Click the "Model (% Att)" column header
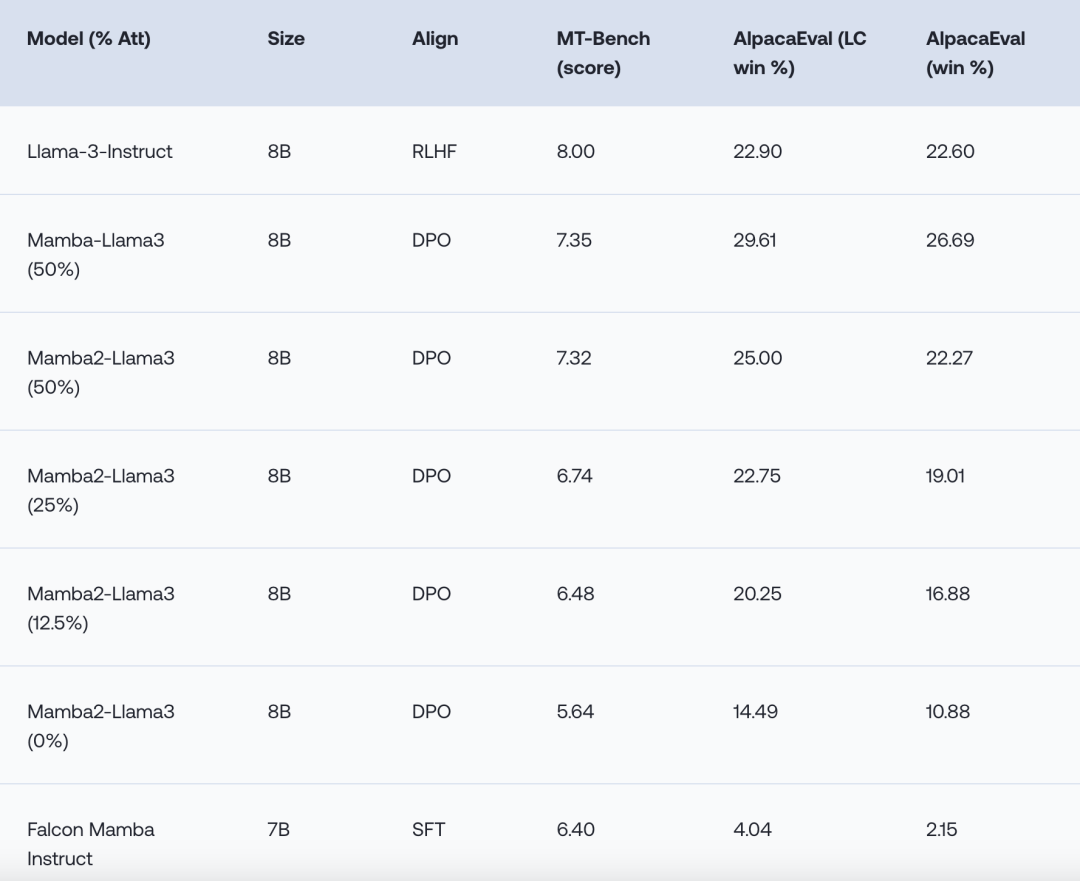Viewport: 1080px width, 881px height. [x=89, y=39]
